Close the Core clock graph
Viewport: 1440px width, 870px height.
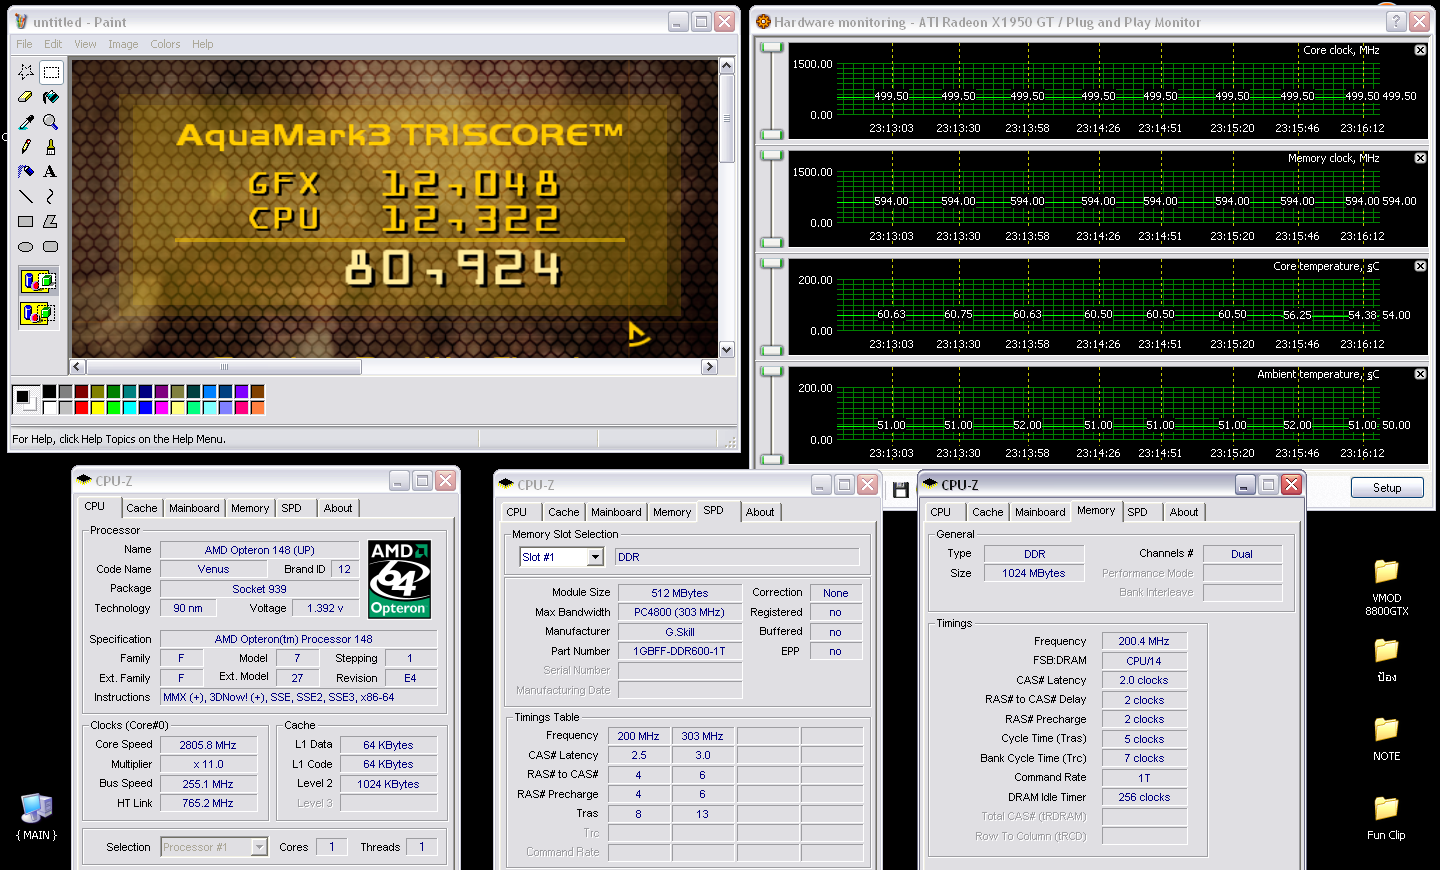click(1420, 50)
